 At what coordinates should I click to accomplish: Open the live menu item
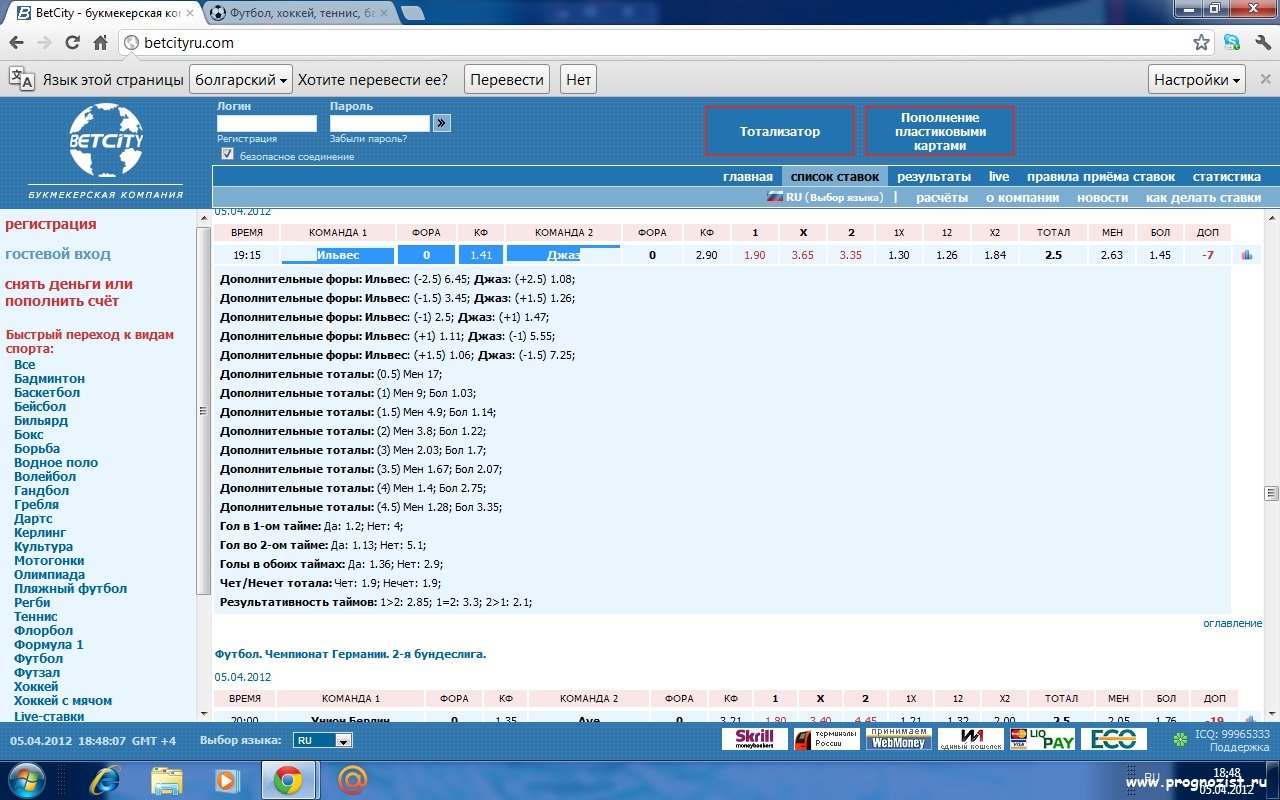999,176
